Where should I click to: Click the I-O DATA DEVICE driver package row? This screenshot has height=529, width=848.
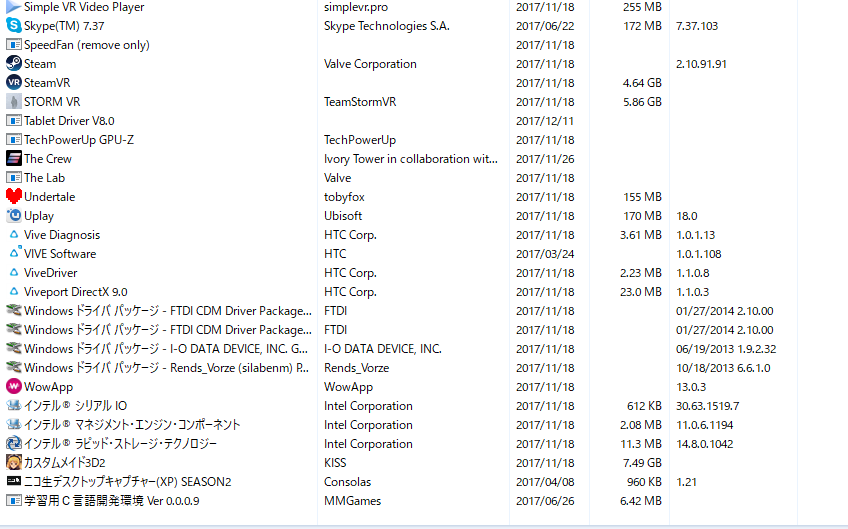166,349
